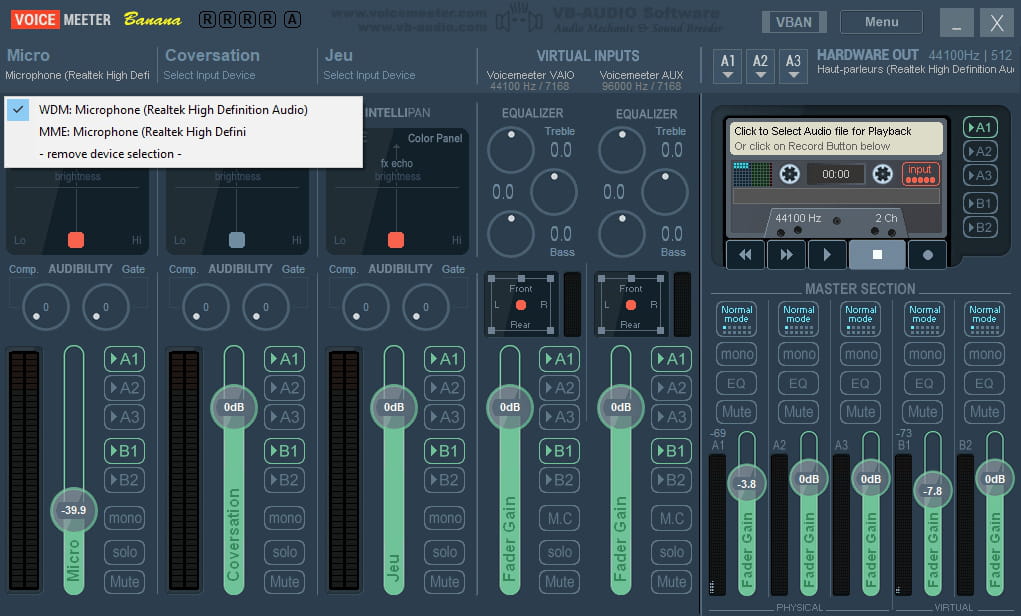Toggle A1 routing on the Micro strip
This screenshot has height=616, width=1021.
[124, 359]
